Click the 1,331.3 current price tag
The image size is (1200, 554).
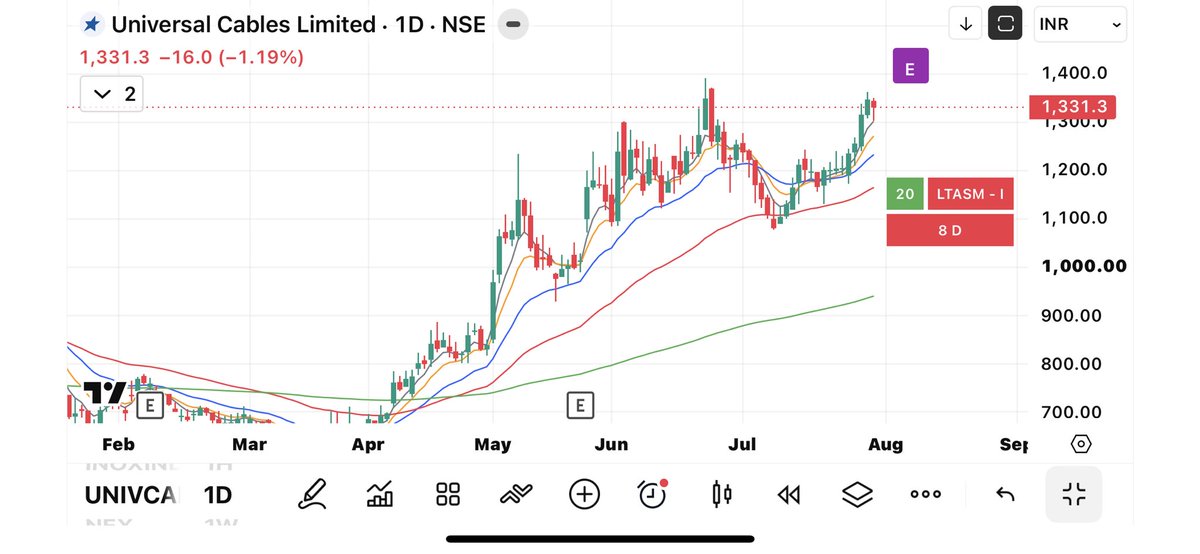(1072, 107)
